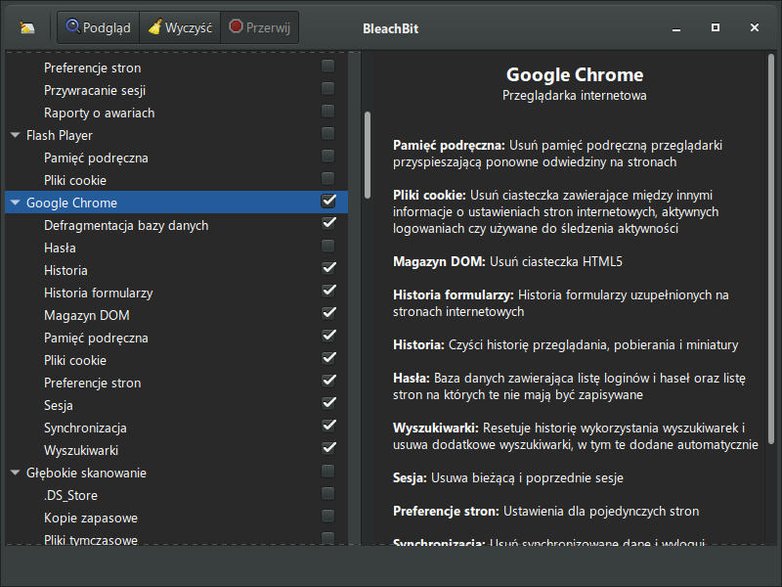
Task: Collapse the Google Chrome tree group
Action: (15, 202)
